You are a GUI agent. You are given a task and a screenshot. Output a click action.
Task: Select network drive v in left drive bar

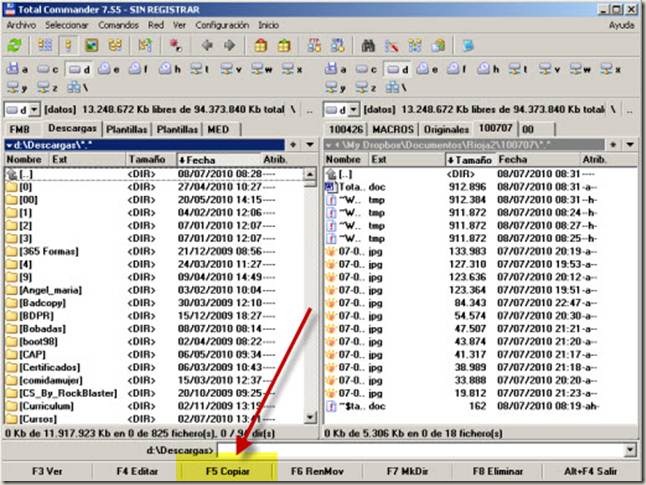231,69
